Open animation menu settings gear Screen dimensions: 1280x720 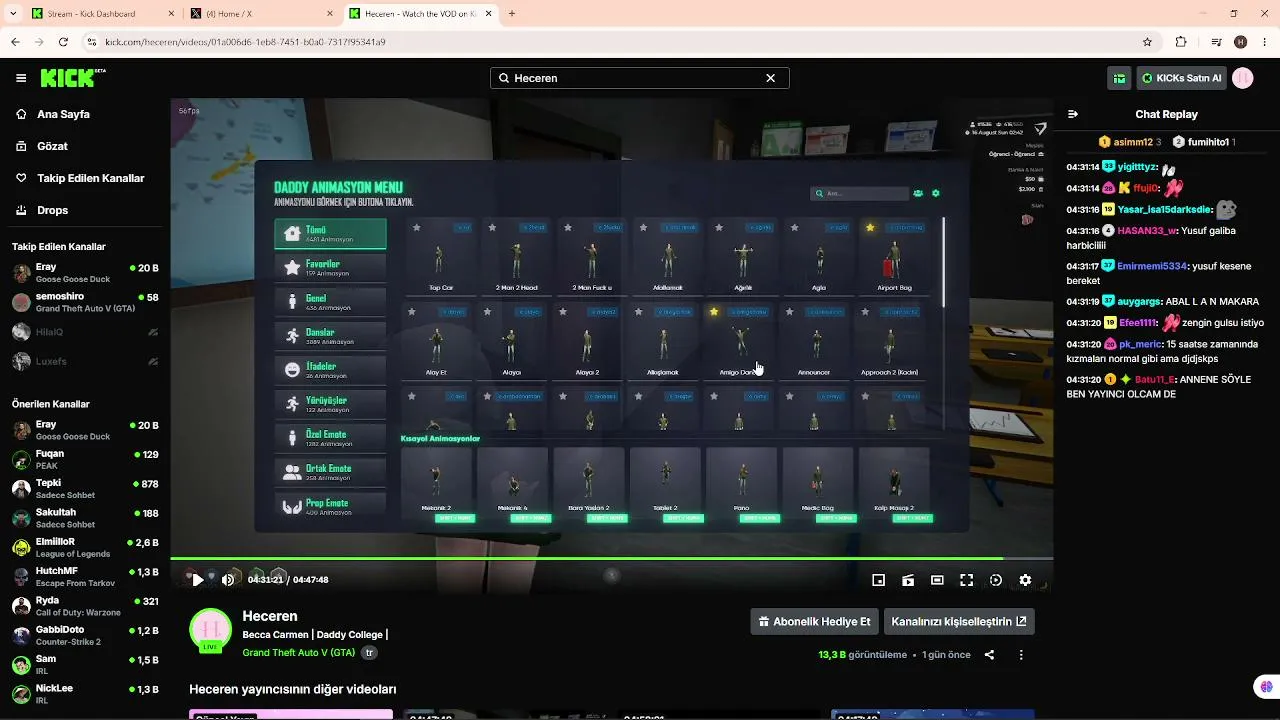936,193
